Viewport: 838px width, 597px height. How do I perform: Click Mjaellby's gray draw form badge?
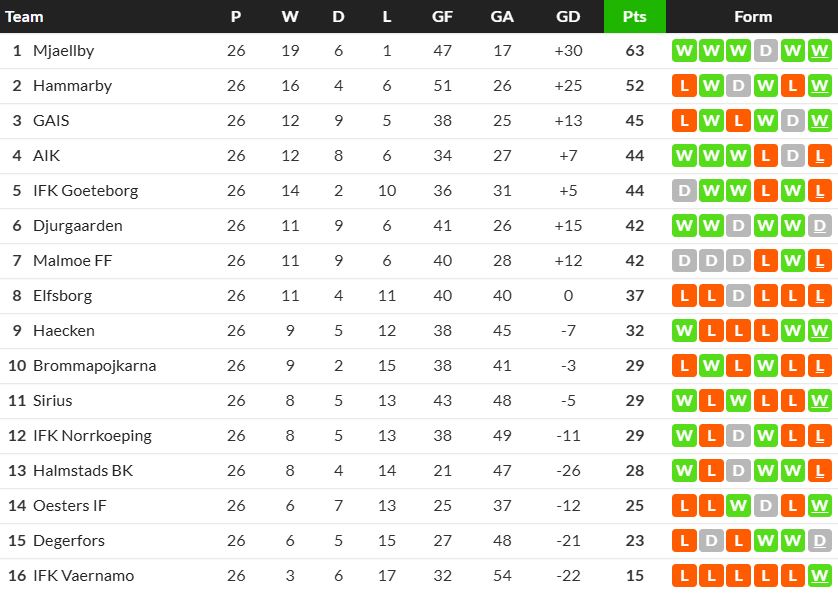(x=765, y=51)
